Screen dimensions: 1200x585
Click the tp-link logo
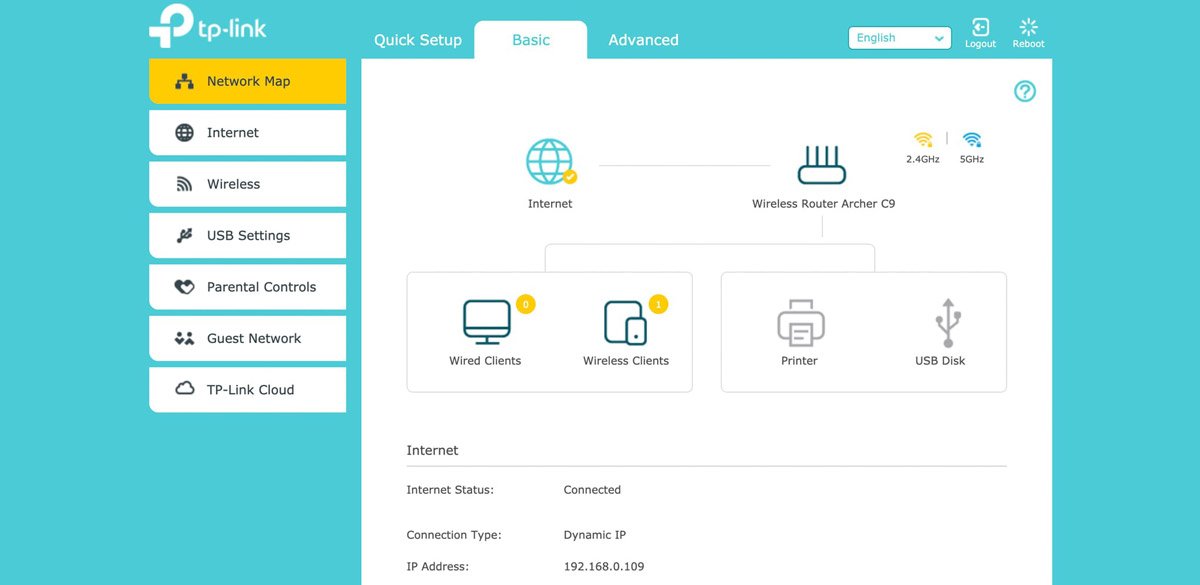coord(208,26)
